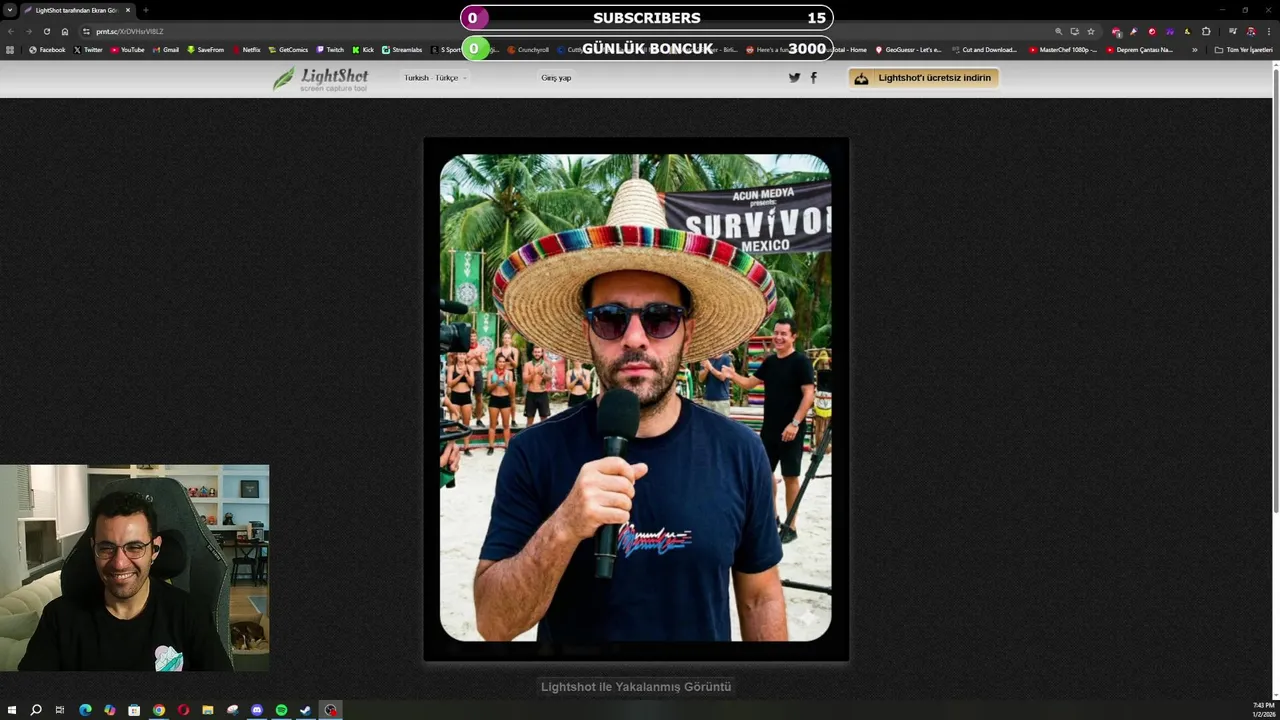
Task: Go to the browser home page icon
Action: pos(65,31)
